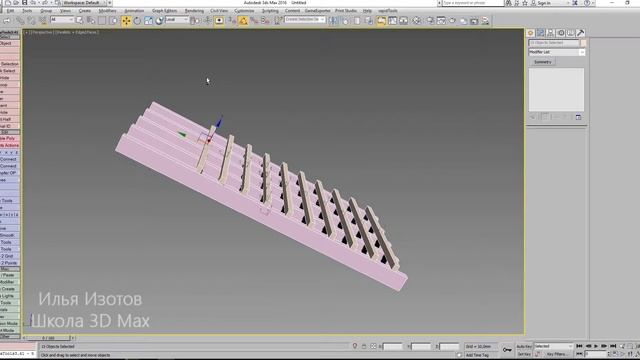
Task: Click the Help question mark icon
Action: [587, 3]
